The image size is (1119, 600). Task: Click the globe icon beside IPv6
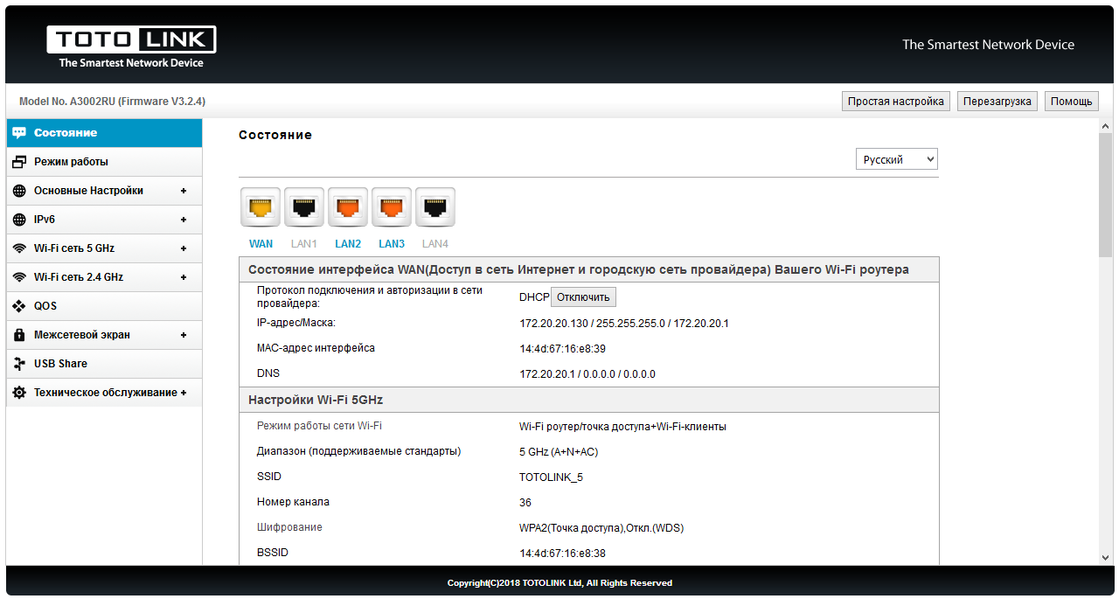19,220
